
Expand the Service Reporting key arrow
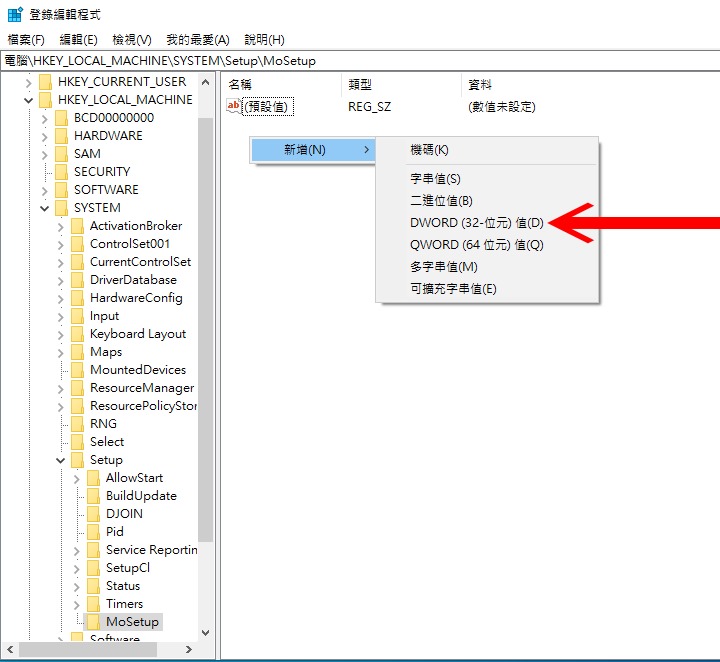[77, 550]
